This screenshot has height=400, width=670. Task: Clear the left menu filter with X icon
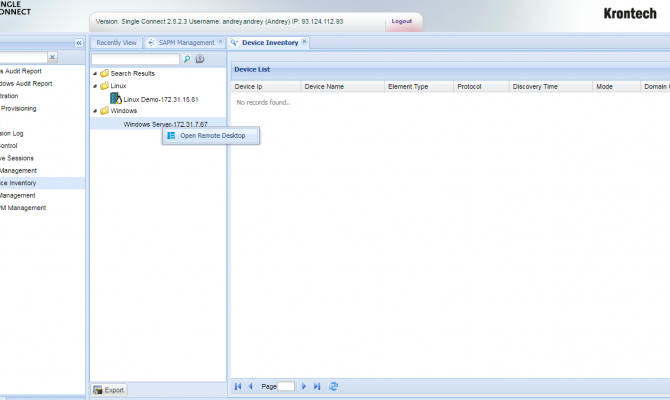(x=52, y=57)
